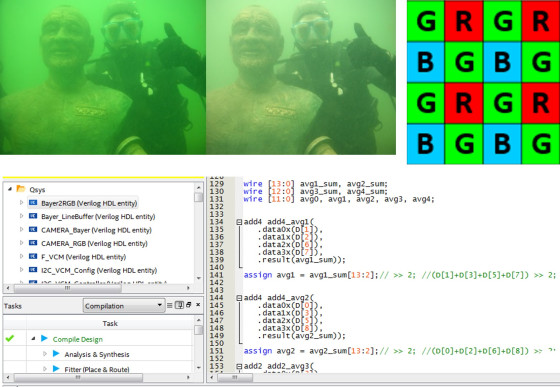Click code editor scroll left arrow
Image resolution: width=560 pixels, height=387 pixels.
211,377
